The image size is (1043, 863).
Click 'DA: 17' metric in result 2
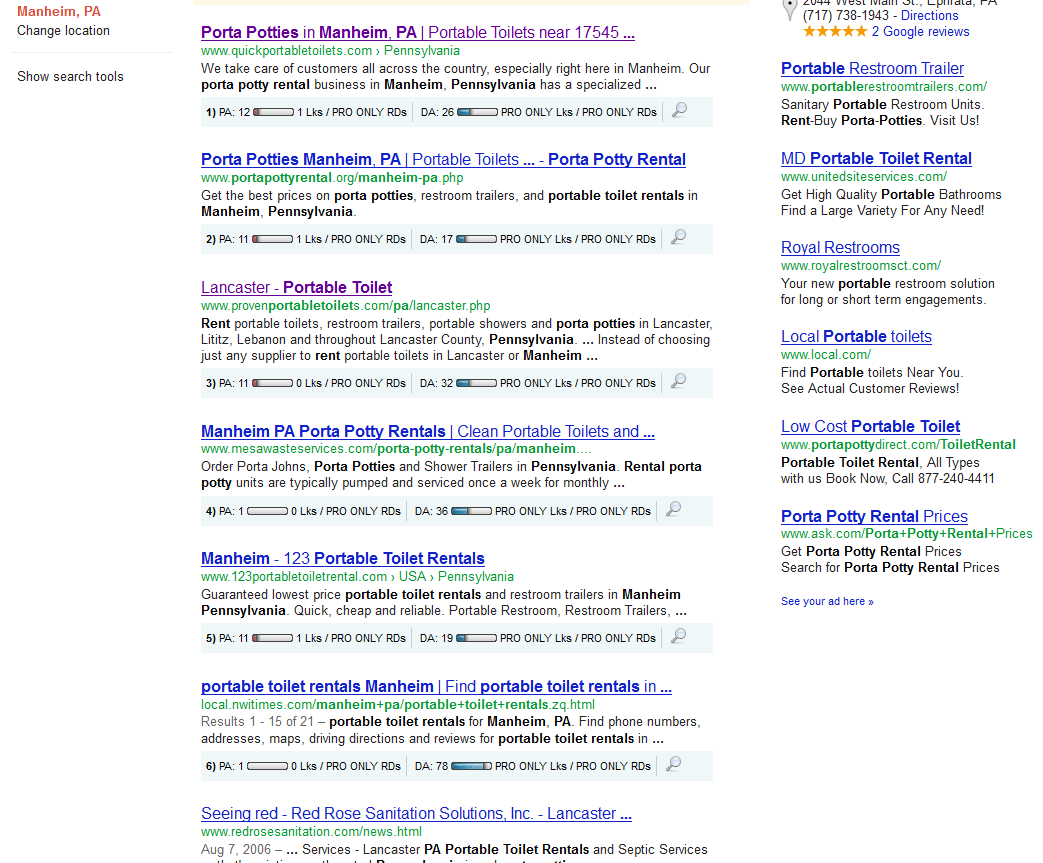click(x=436, y=240)
